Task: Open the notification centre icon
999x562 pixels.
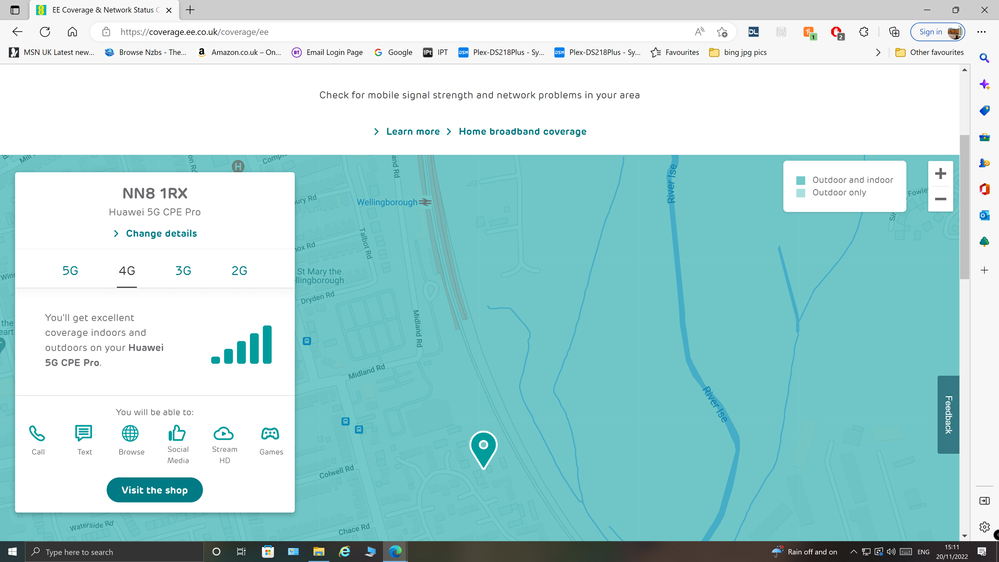Action: tap(982, 552)
